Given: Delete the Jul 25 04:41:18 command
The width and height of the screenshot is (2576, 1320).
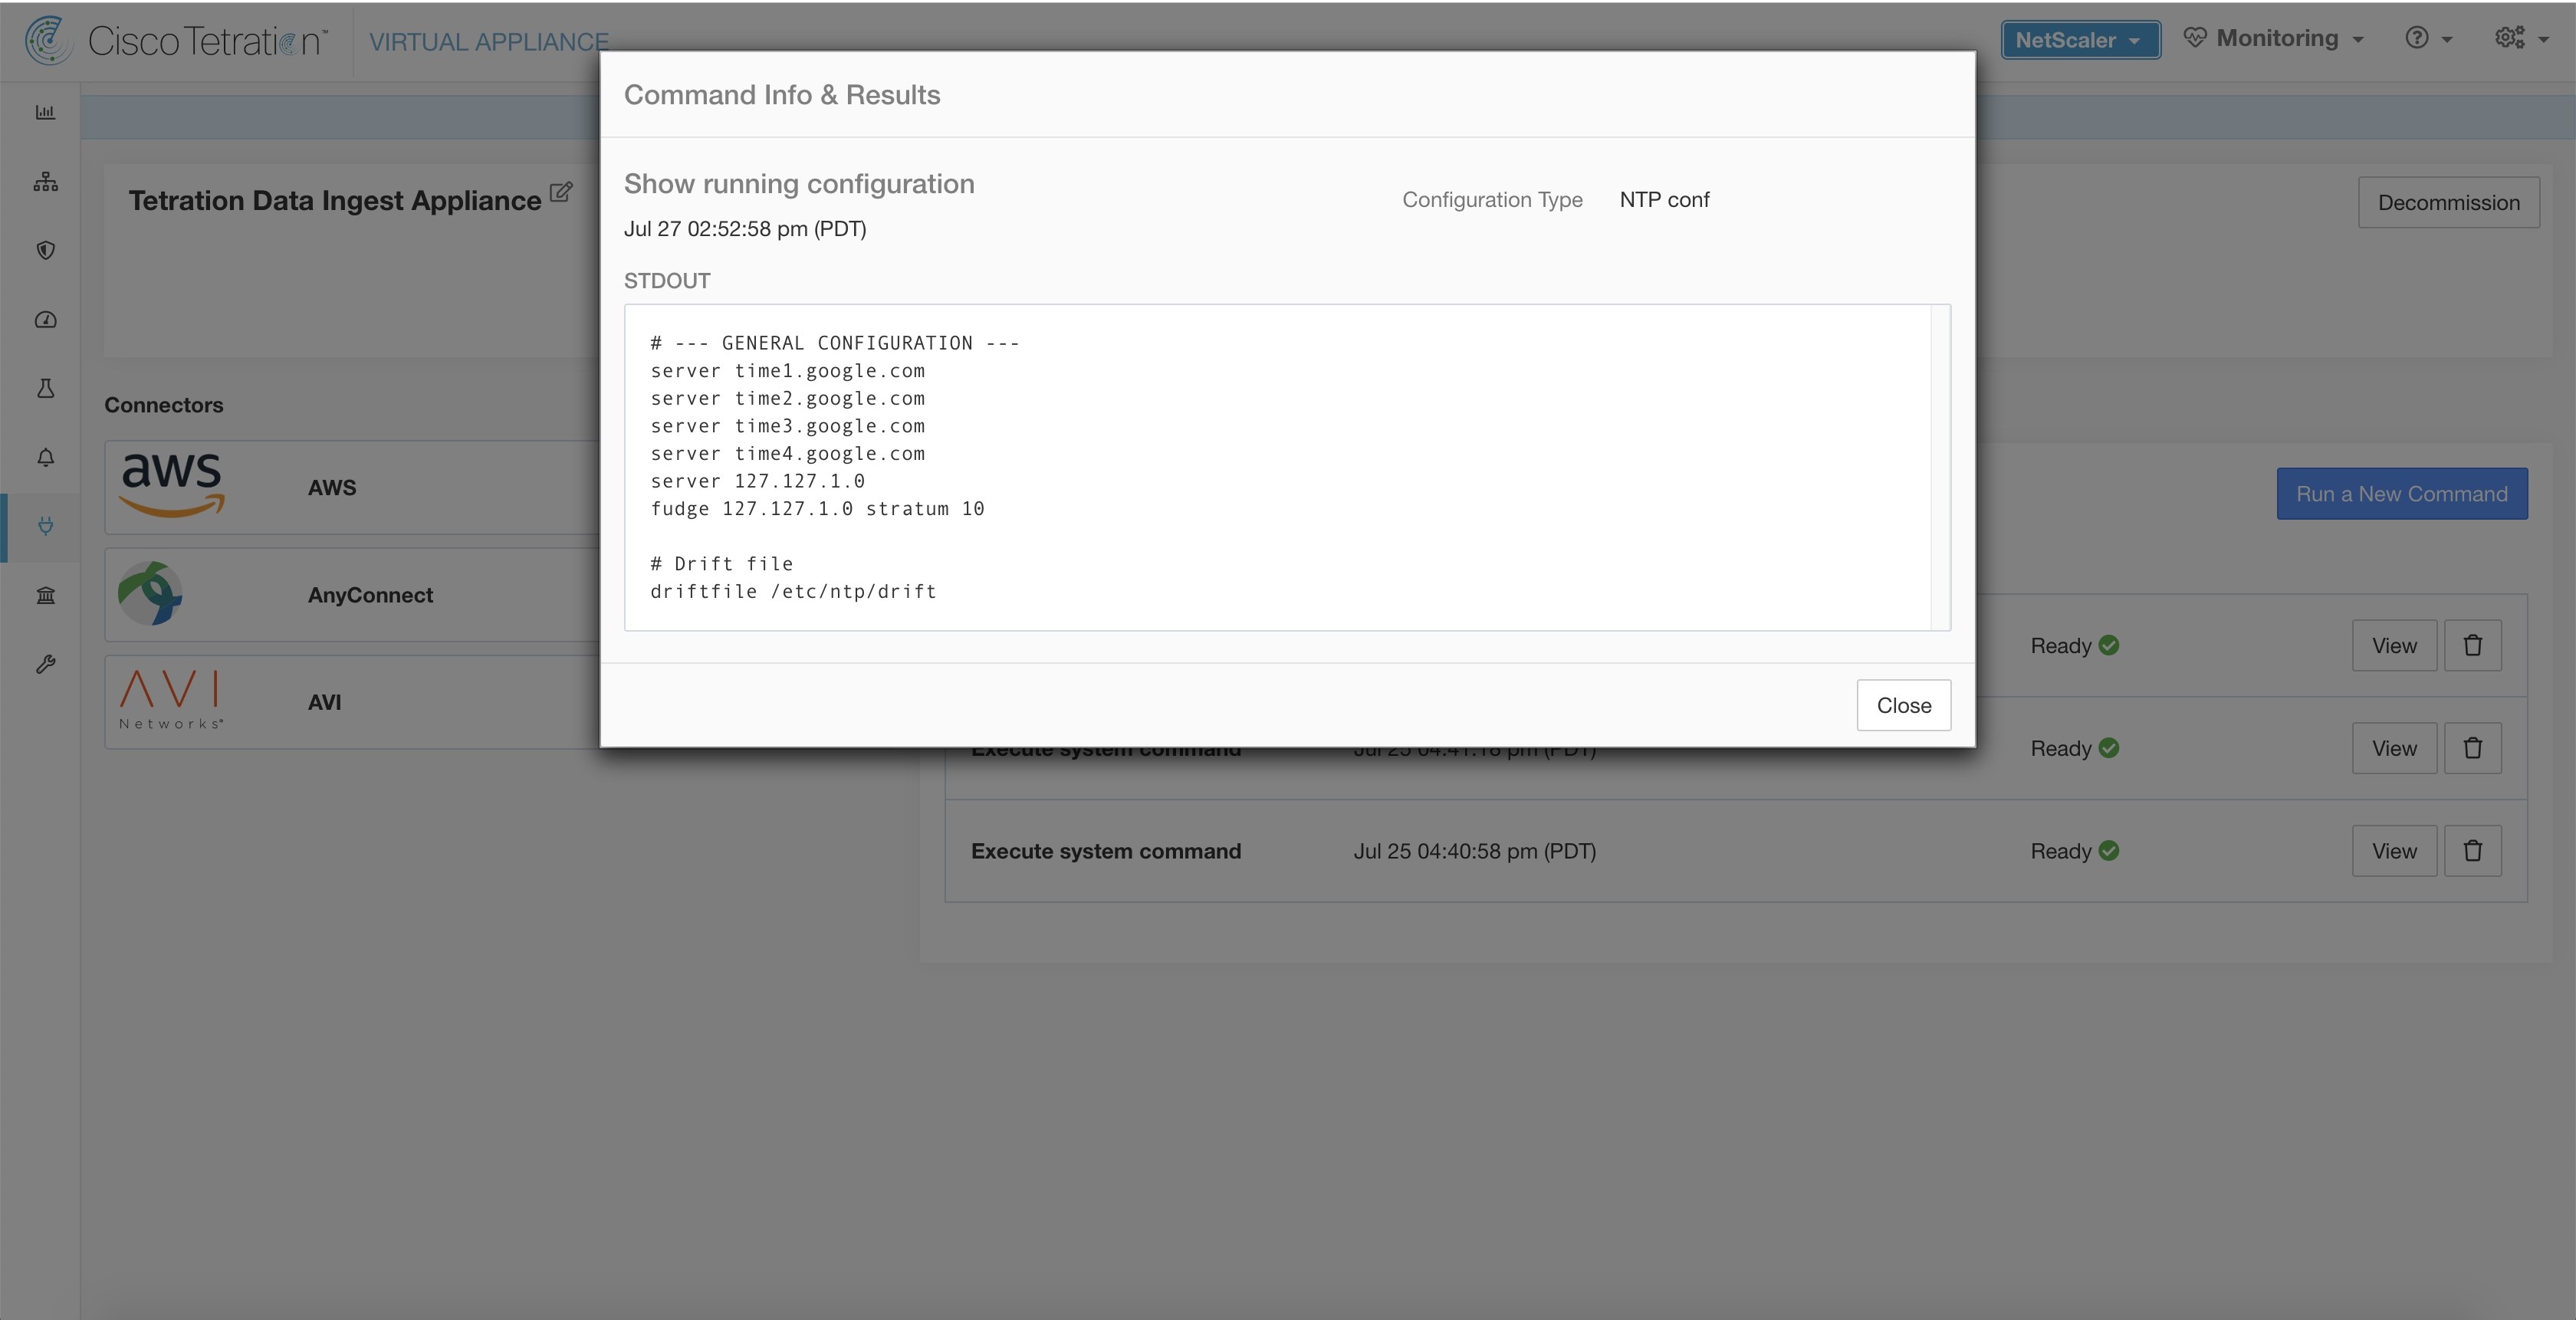Looking at the screenshot, I should (2472, 748).
